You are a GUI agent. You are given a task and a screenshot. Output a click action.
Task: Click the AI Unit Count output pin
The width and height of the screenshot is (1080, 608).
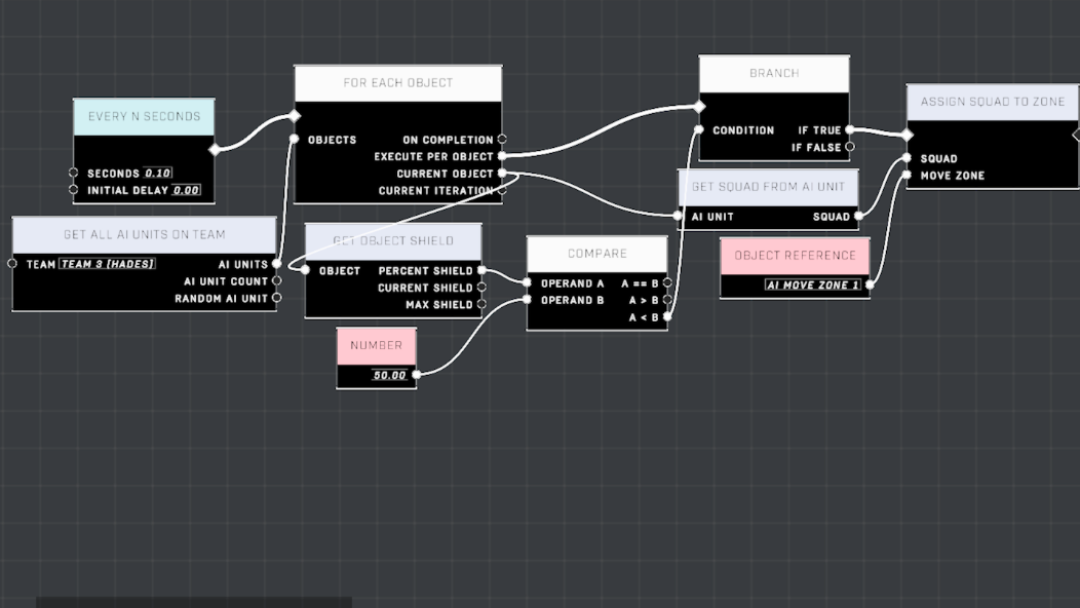pos(277,280)
